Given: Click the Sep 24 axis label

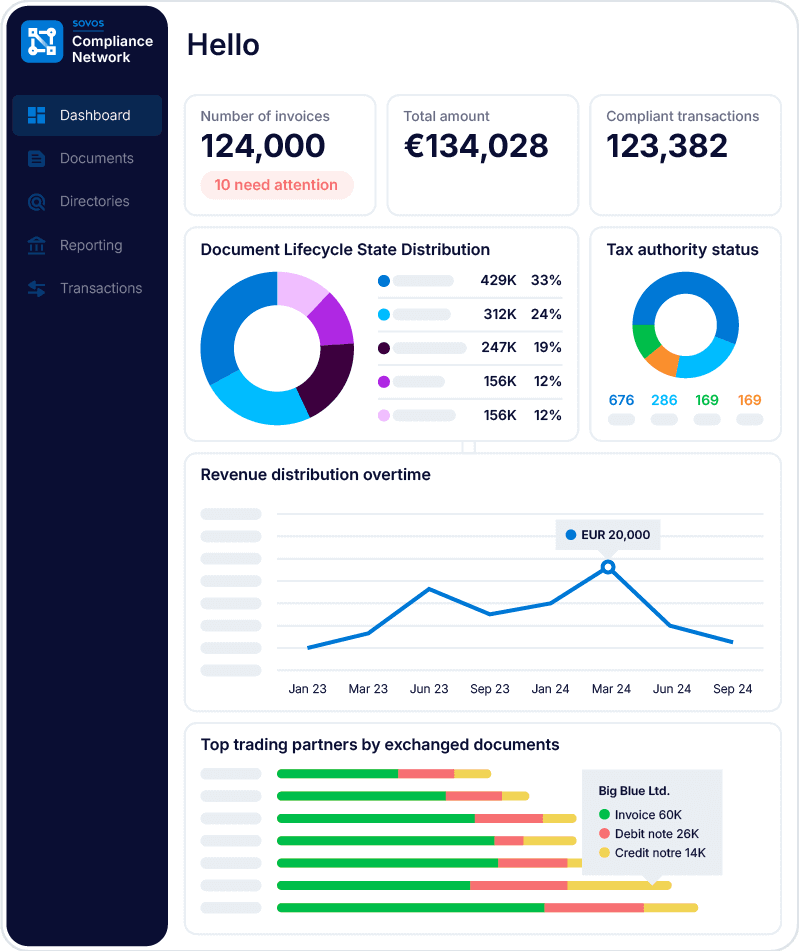Looking at the screenshot, I should [x=732, y=689].
